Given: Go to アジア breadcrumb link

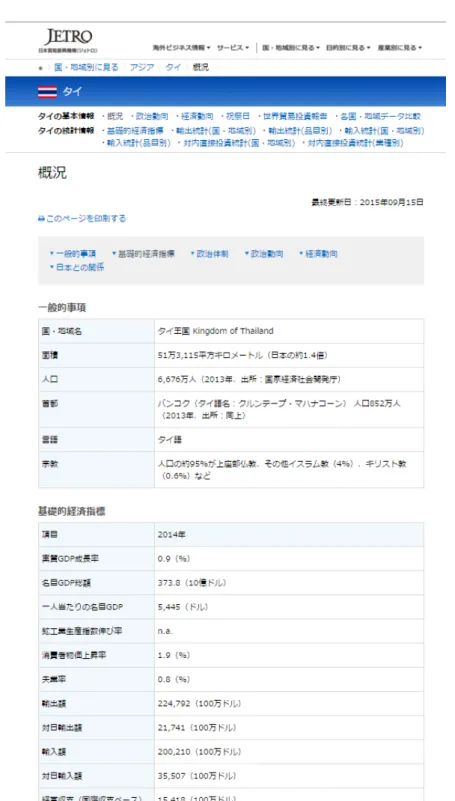Looking at the screenshot, I should tap(141, 67).
